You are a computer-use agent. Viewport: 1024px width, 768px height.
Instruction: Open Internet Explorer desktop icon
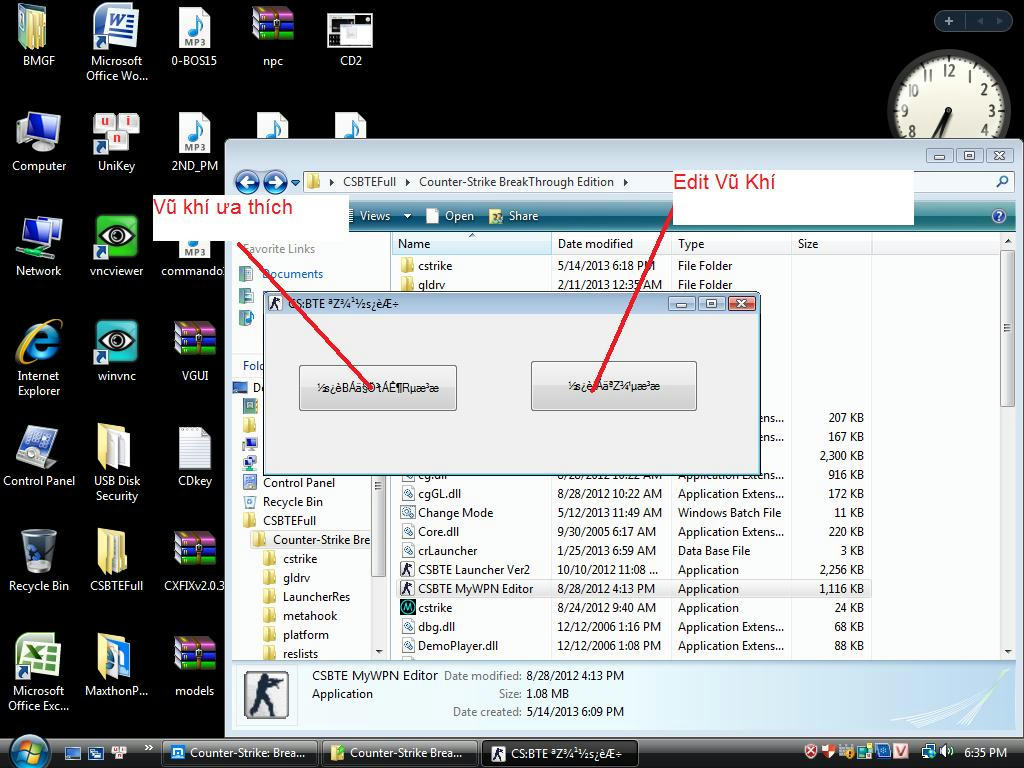point(39,358)
